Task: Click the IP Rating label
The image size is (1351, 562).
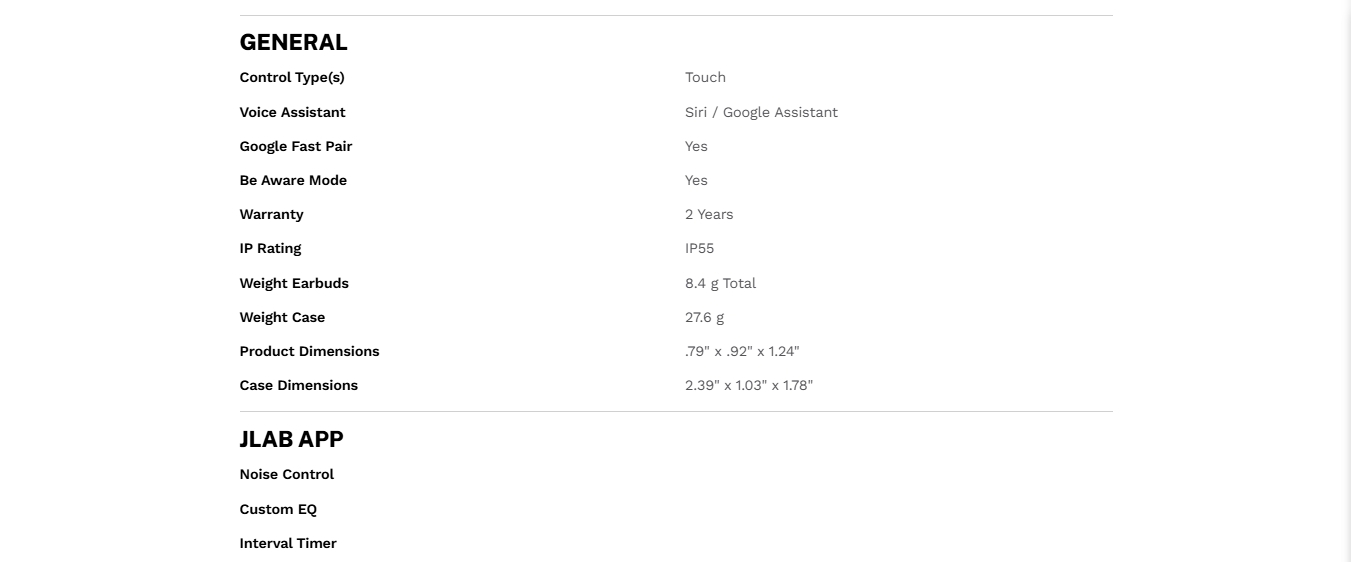Action: click(x=270, y=248)
